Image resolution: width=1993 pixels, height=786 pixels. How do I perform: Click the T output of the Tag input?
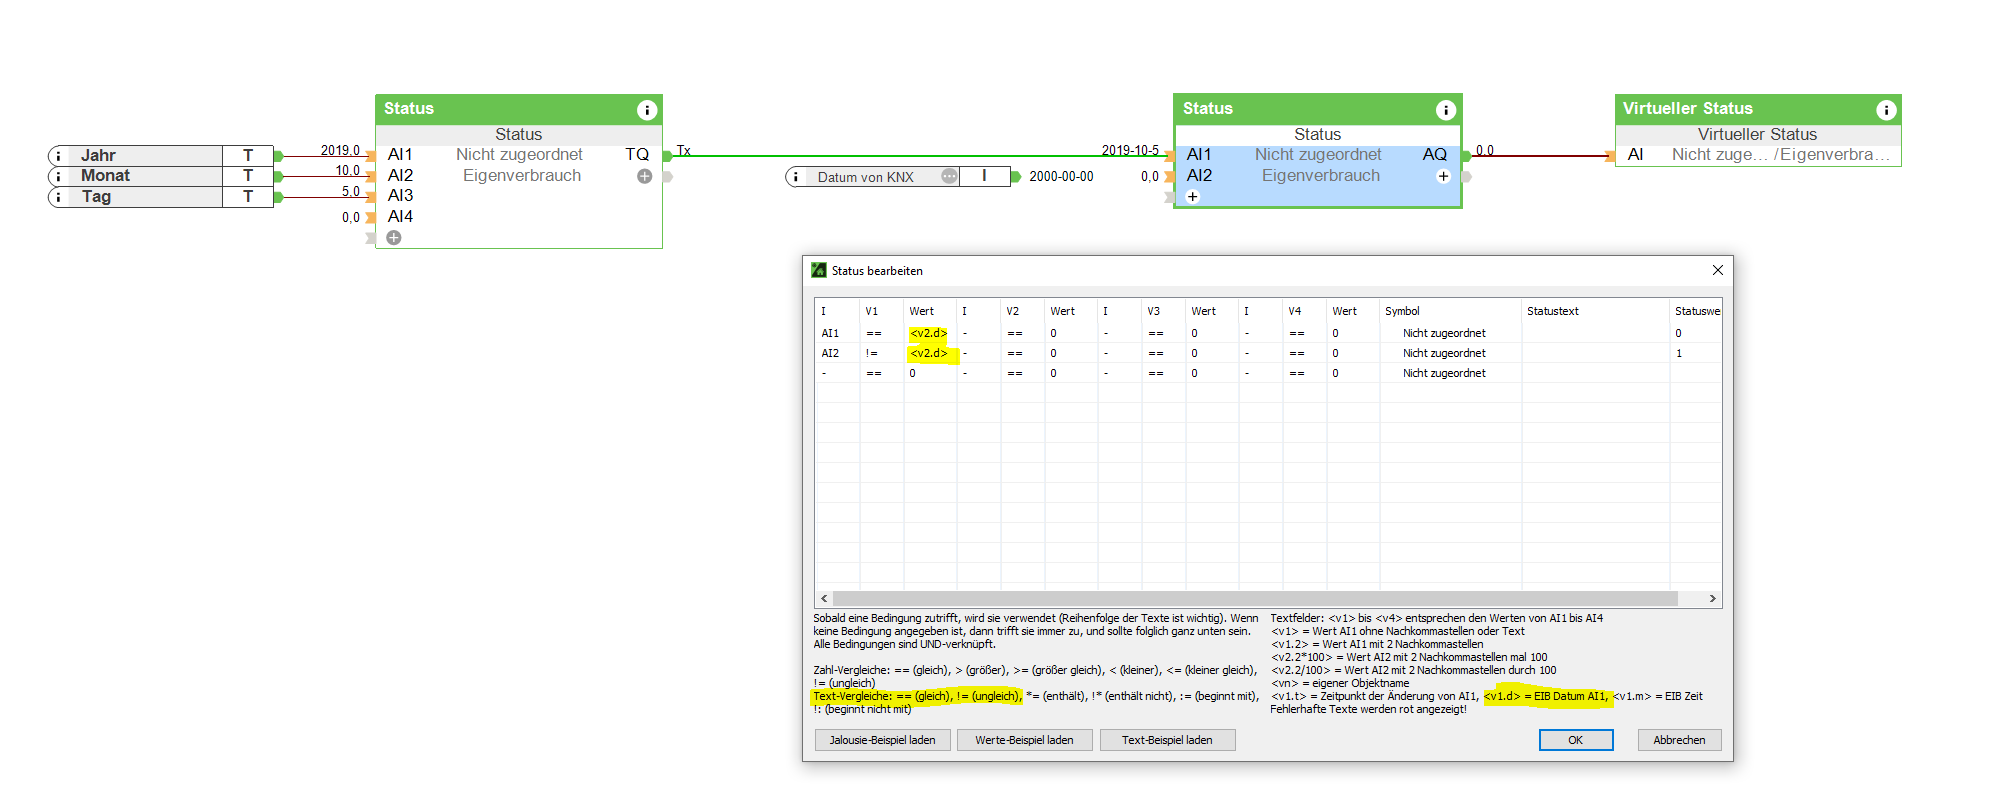tap(248, 197)
